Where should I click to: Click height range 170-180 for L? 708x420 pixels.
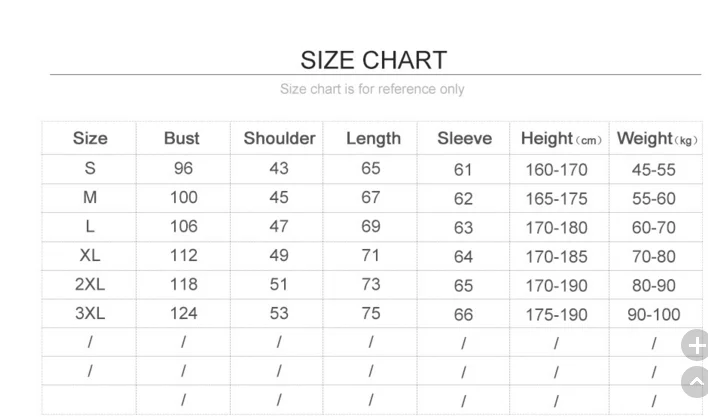[556, 228]
